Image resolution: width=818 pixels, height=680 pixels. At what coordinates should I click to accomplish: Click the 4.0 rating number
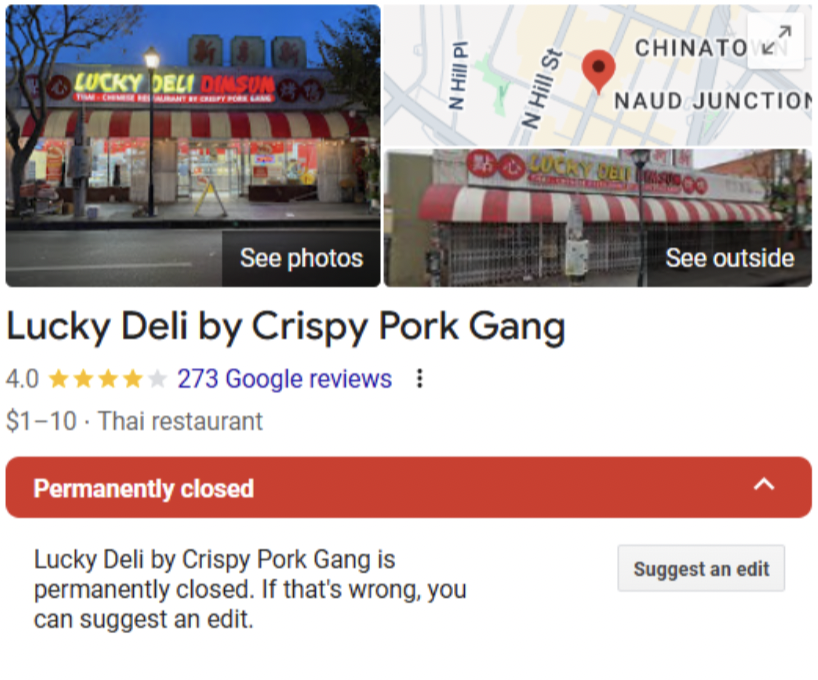(22, 379)
